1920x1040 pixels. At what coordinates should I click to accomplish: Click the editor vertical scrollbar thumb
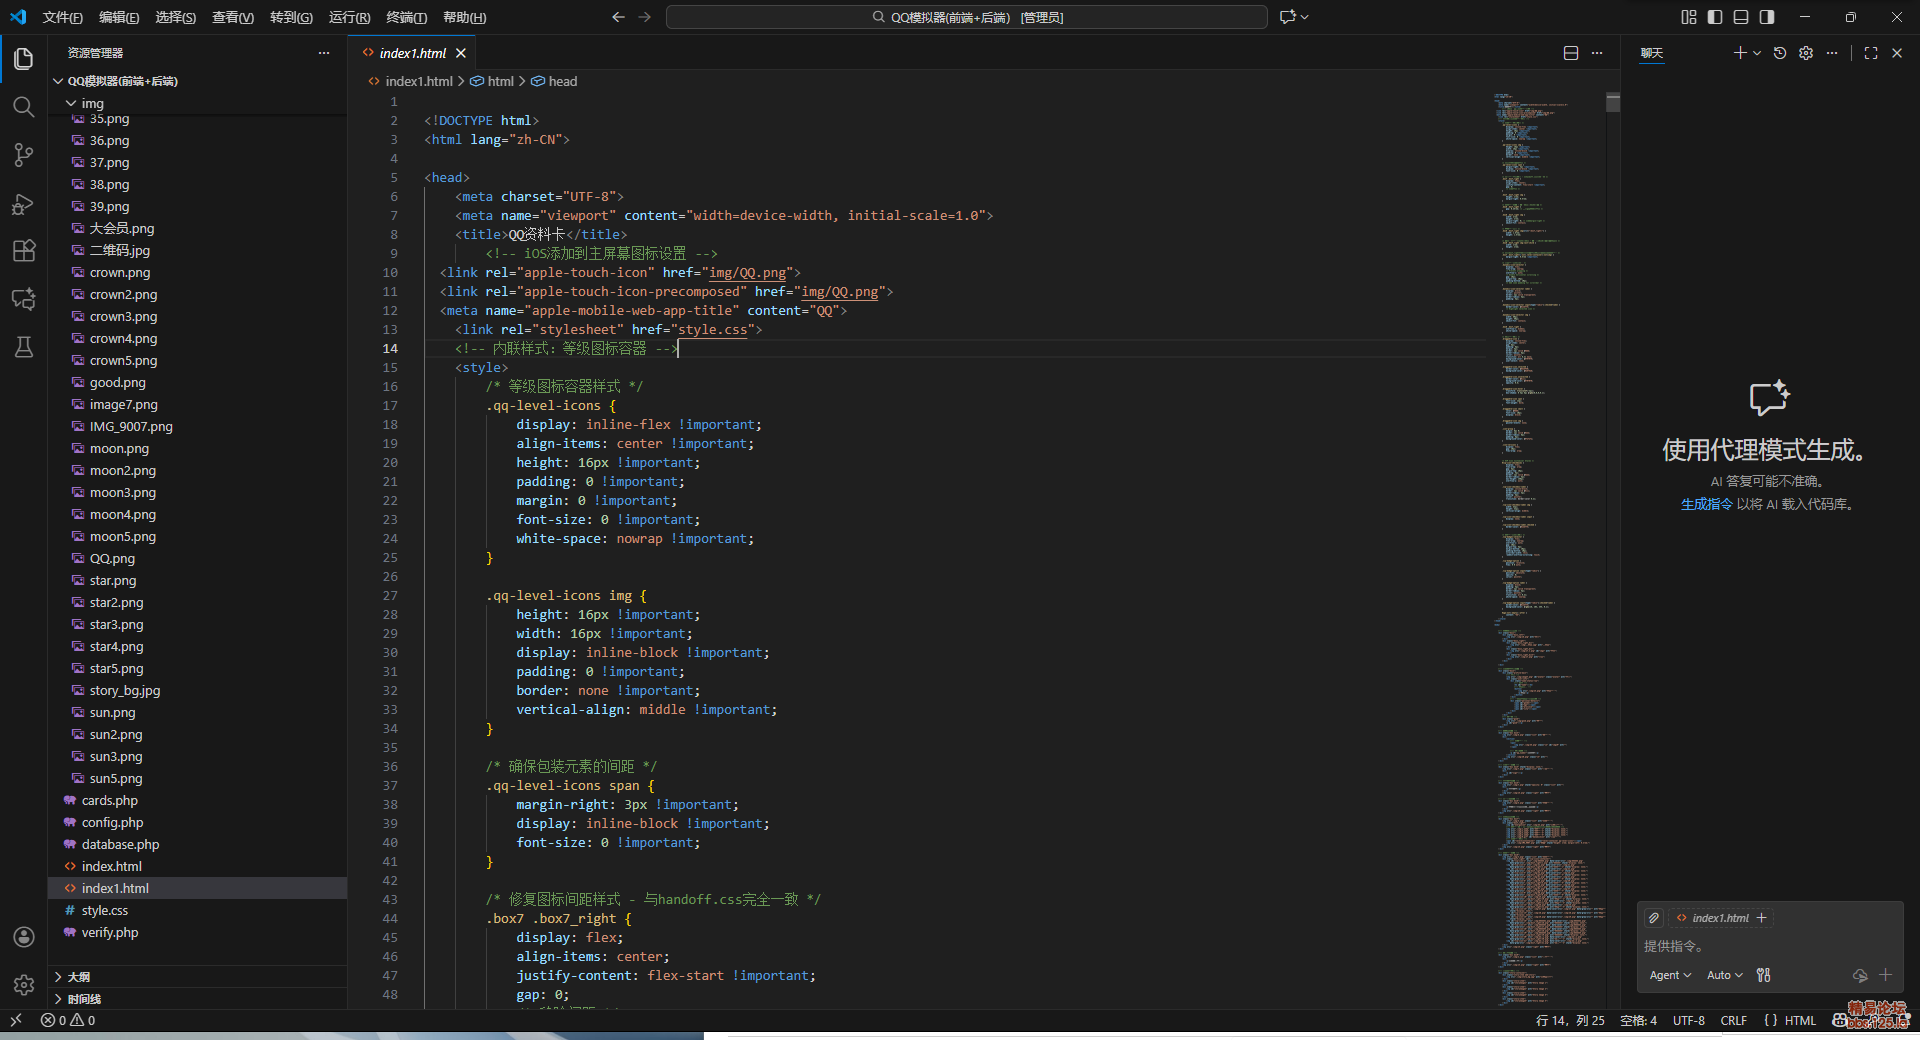[x=1613, y=103]
